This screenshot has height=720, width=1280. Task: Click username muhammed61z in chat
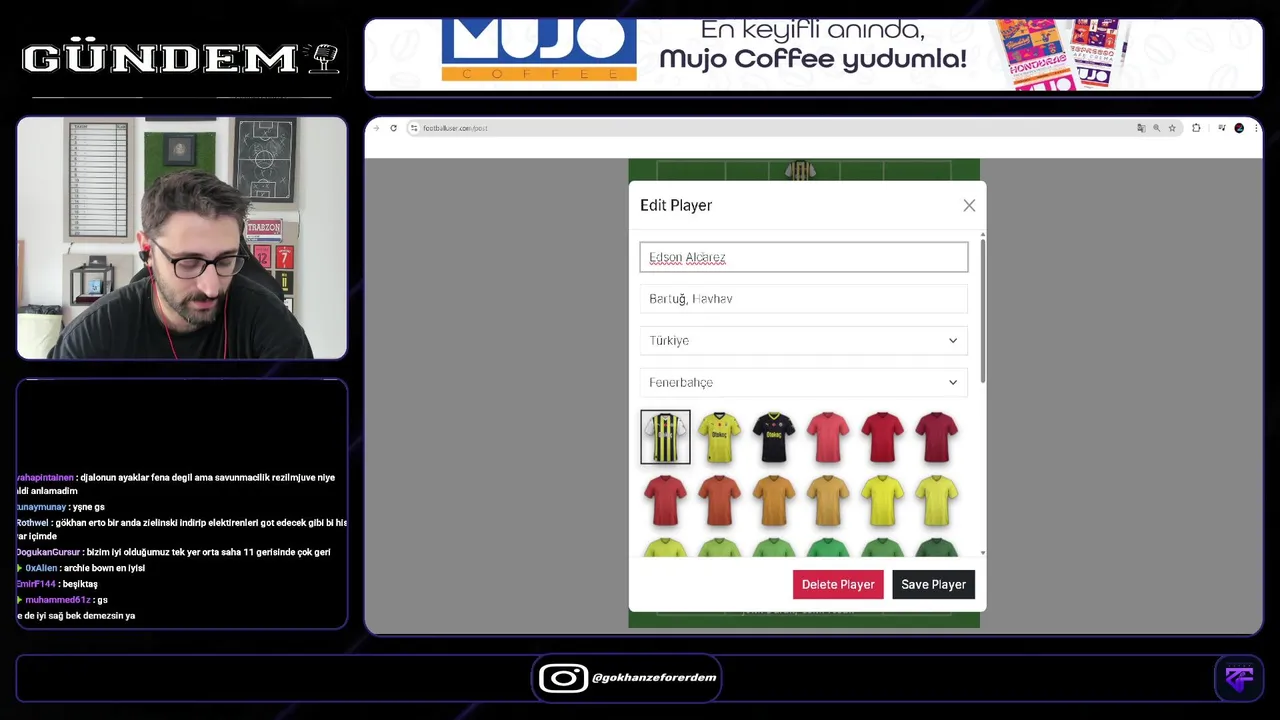[58, 600]
